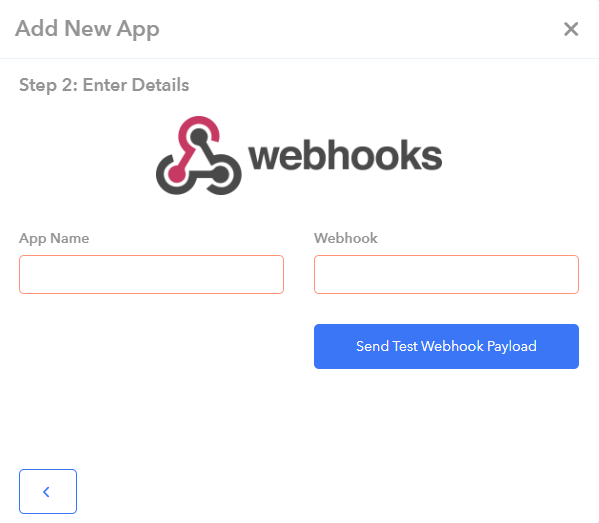Click the "Step 2: Enter Details" heading

coord(104,85)
